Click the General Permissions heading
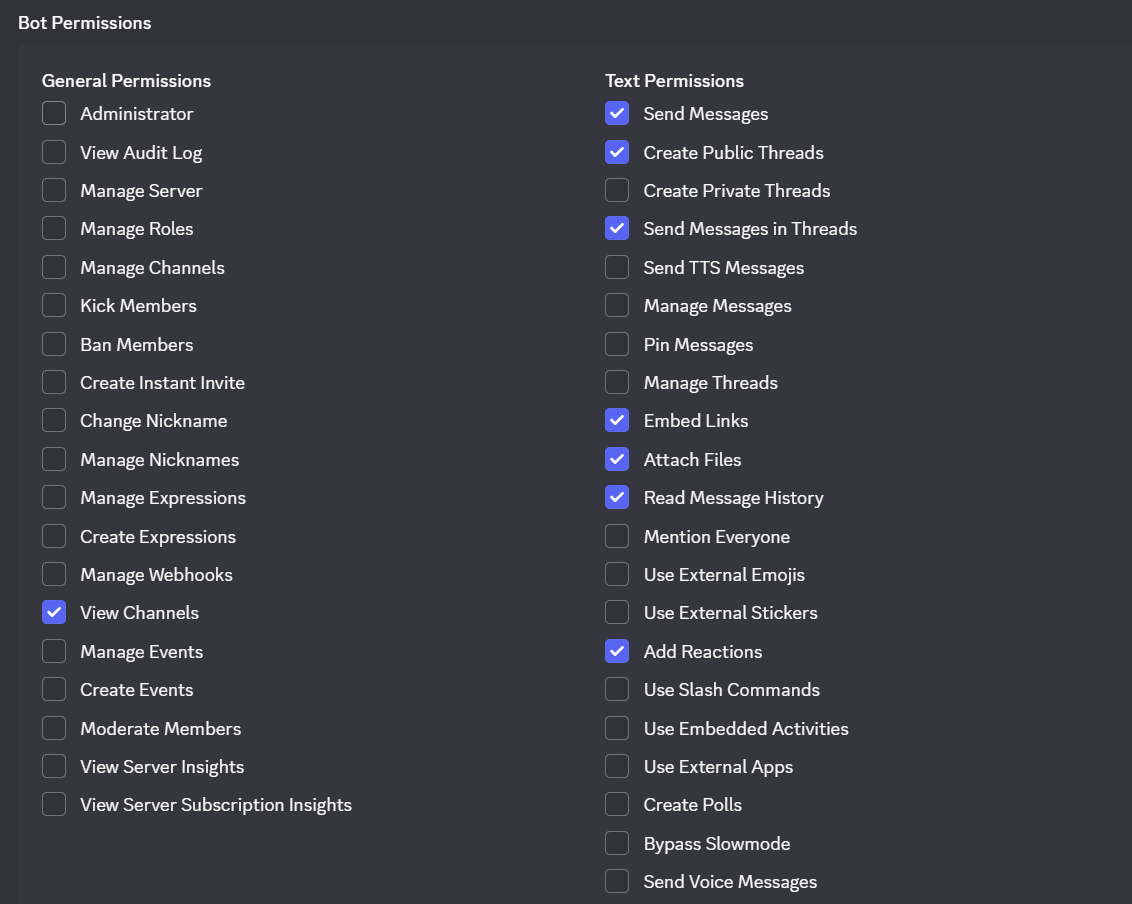1132x904 pixels. click(126, 81)
